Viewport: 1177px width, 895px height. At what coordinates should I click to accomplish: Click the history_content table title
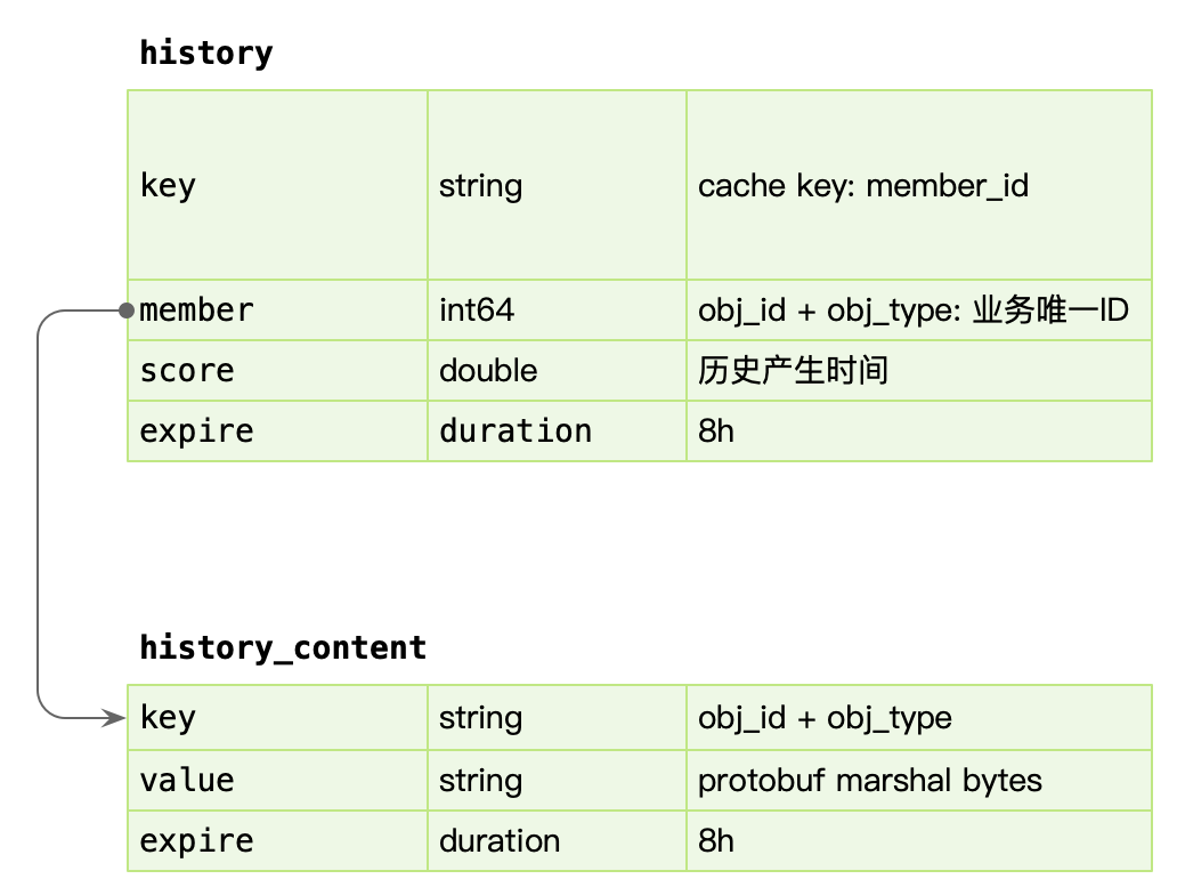283,647
